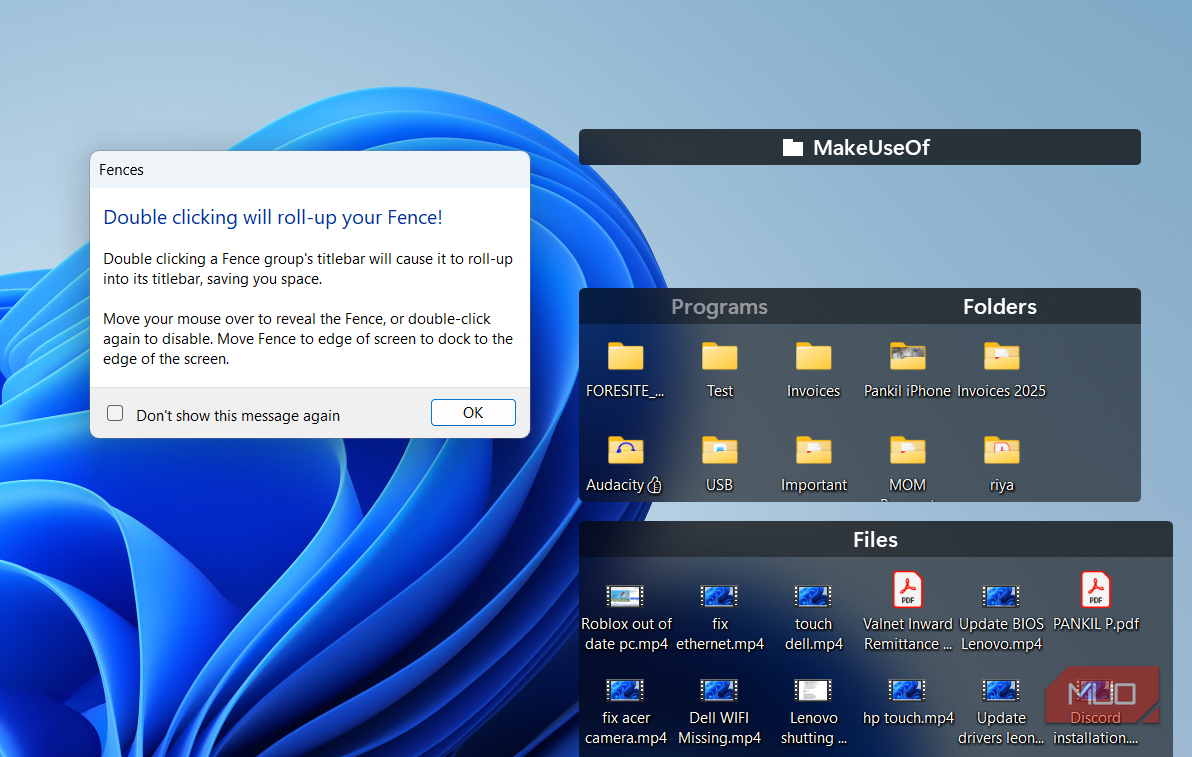Screen dimensions: 1192x757
Task: Open the Audacity folder icon
Action: coord(626,450)
